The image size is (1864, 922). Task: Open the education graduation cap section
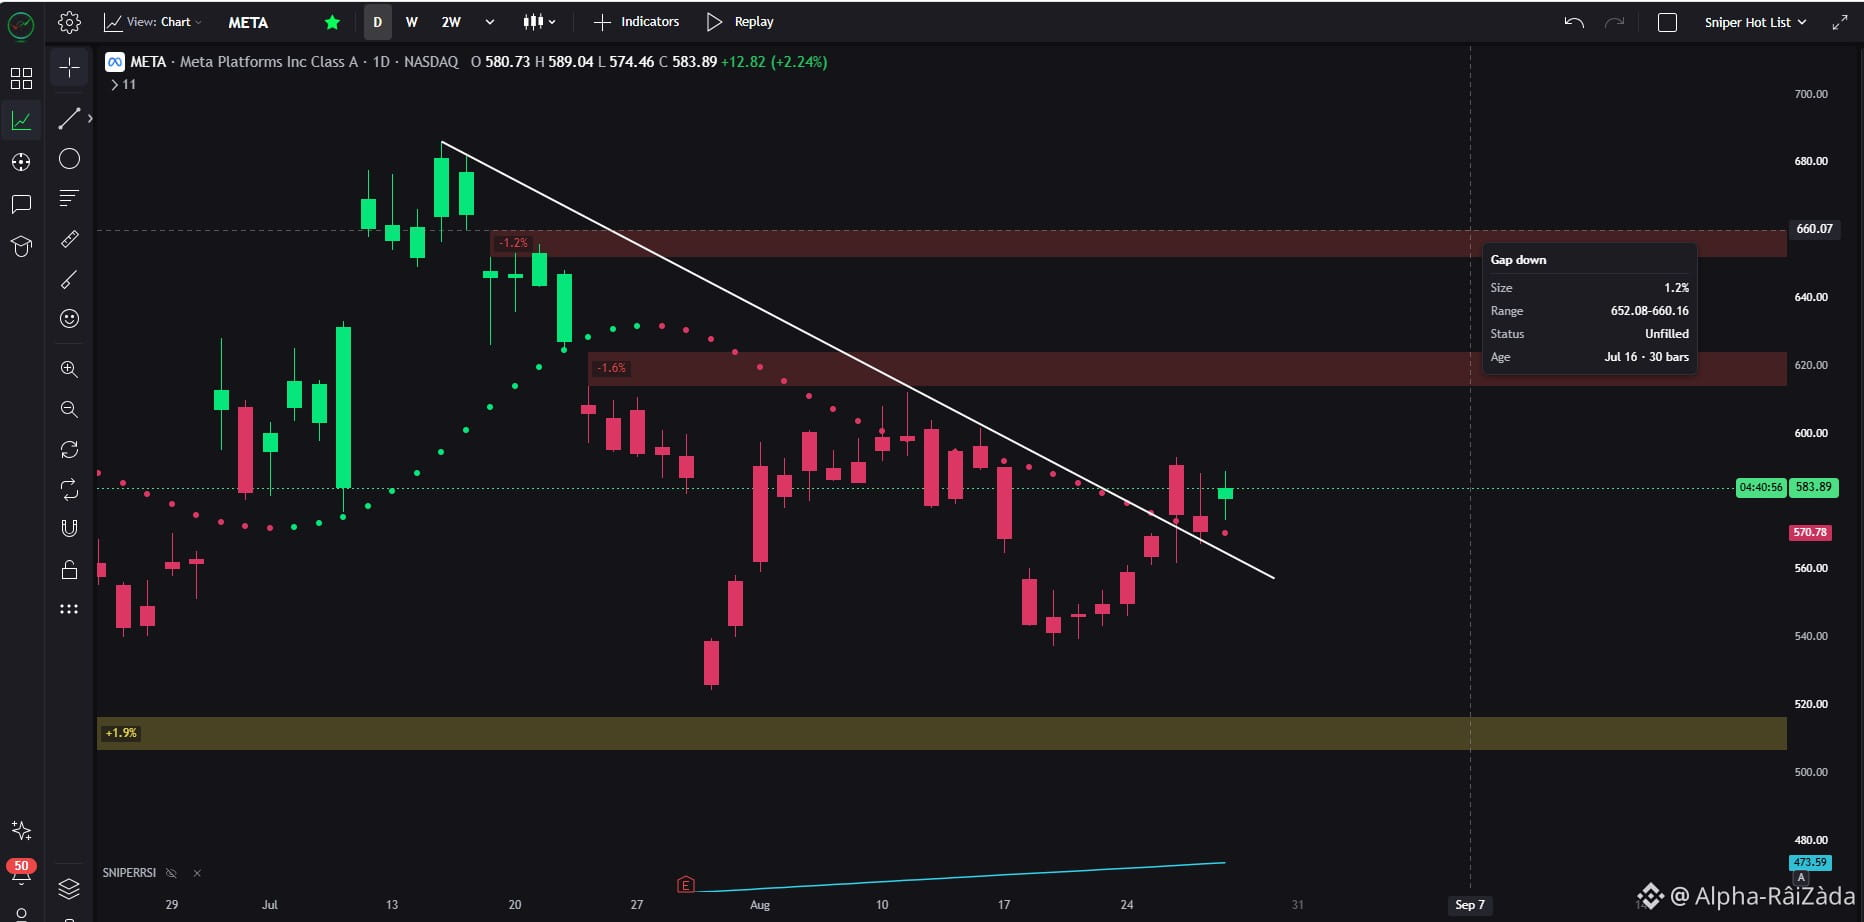point(21,246)
